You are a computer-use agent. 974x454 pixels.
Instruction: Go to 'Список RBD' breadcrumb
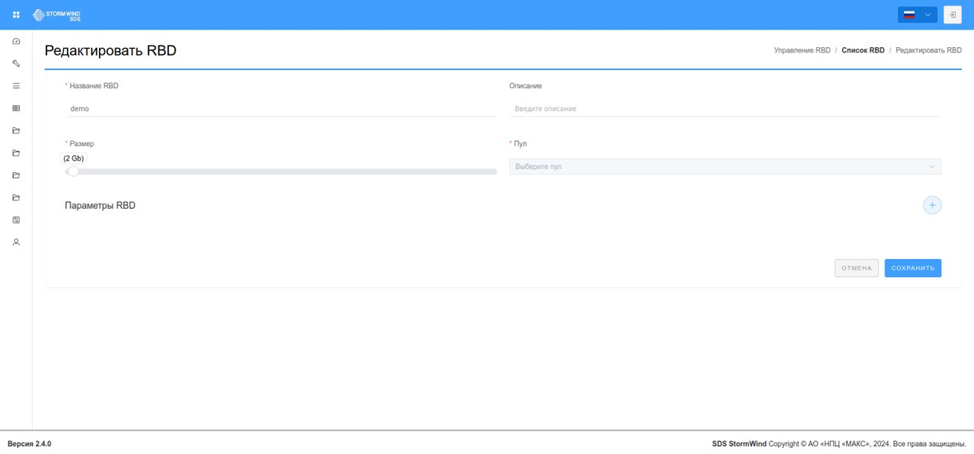(863, 50)
